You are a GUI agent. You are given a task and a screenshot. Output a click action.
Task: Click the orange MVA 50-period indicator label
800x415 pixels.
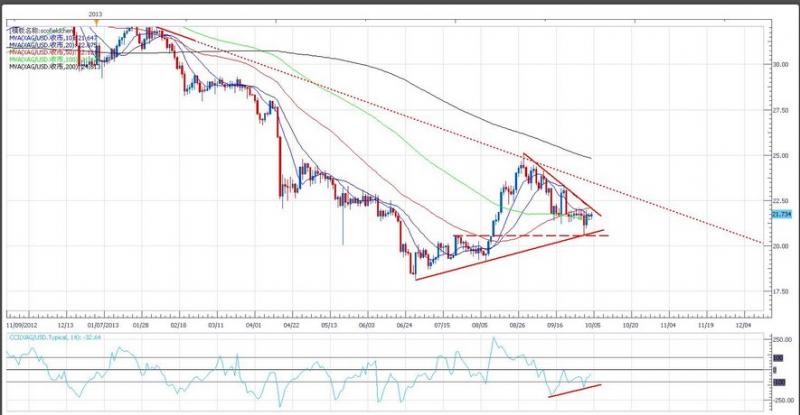pos(52,52)
